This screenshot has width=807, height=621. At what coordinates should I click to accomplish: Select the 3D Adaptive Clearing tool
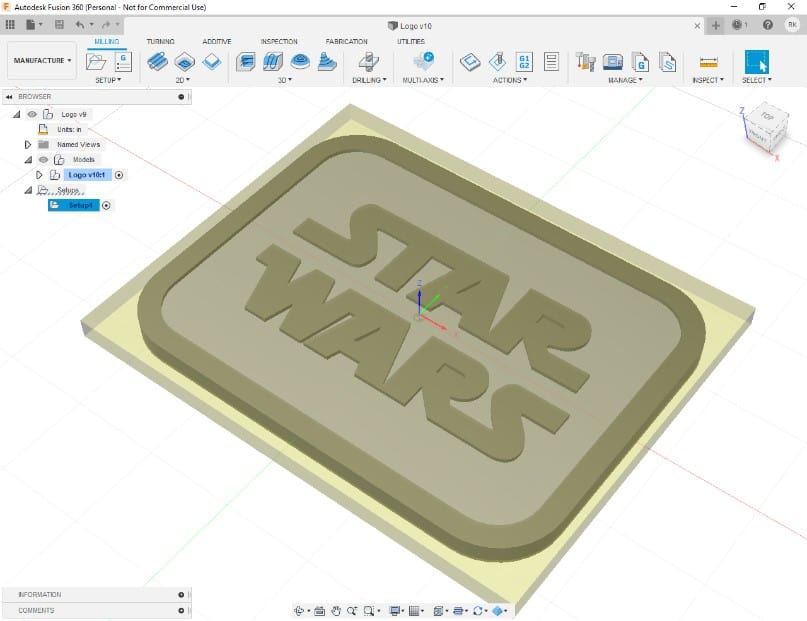245,62
